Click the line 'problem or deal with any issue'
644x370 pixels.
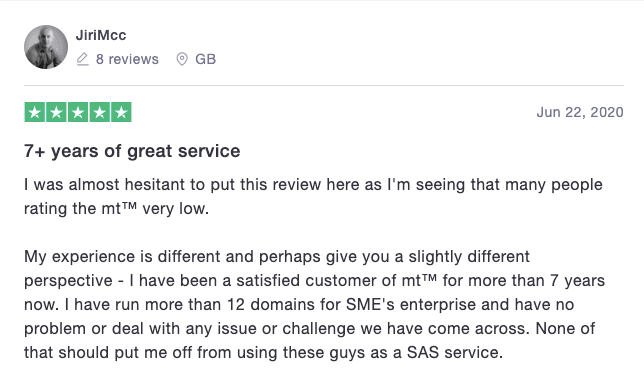tap(309, 329)
